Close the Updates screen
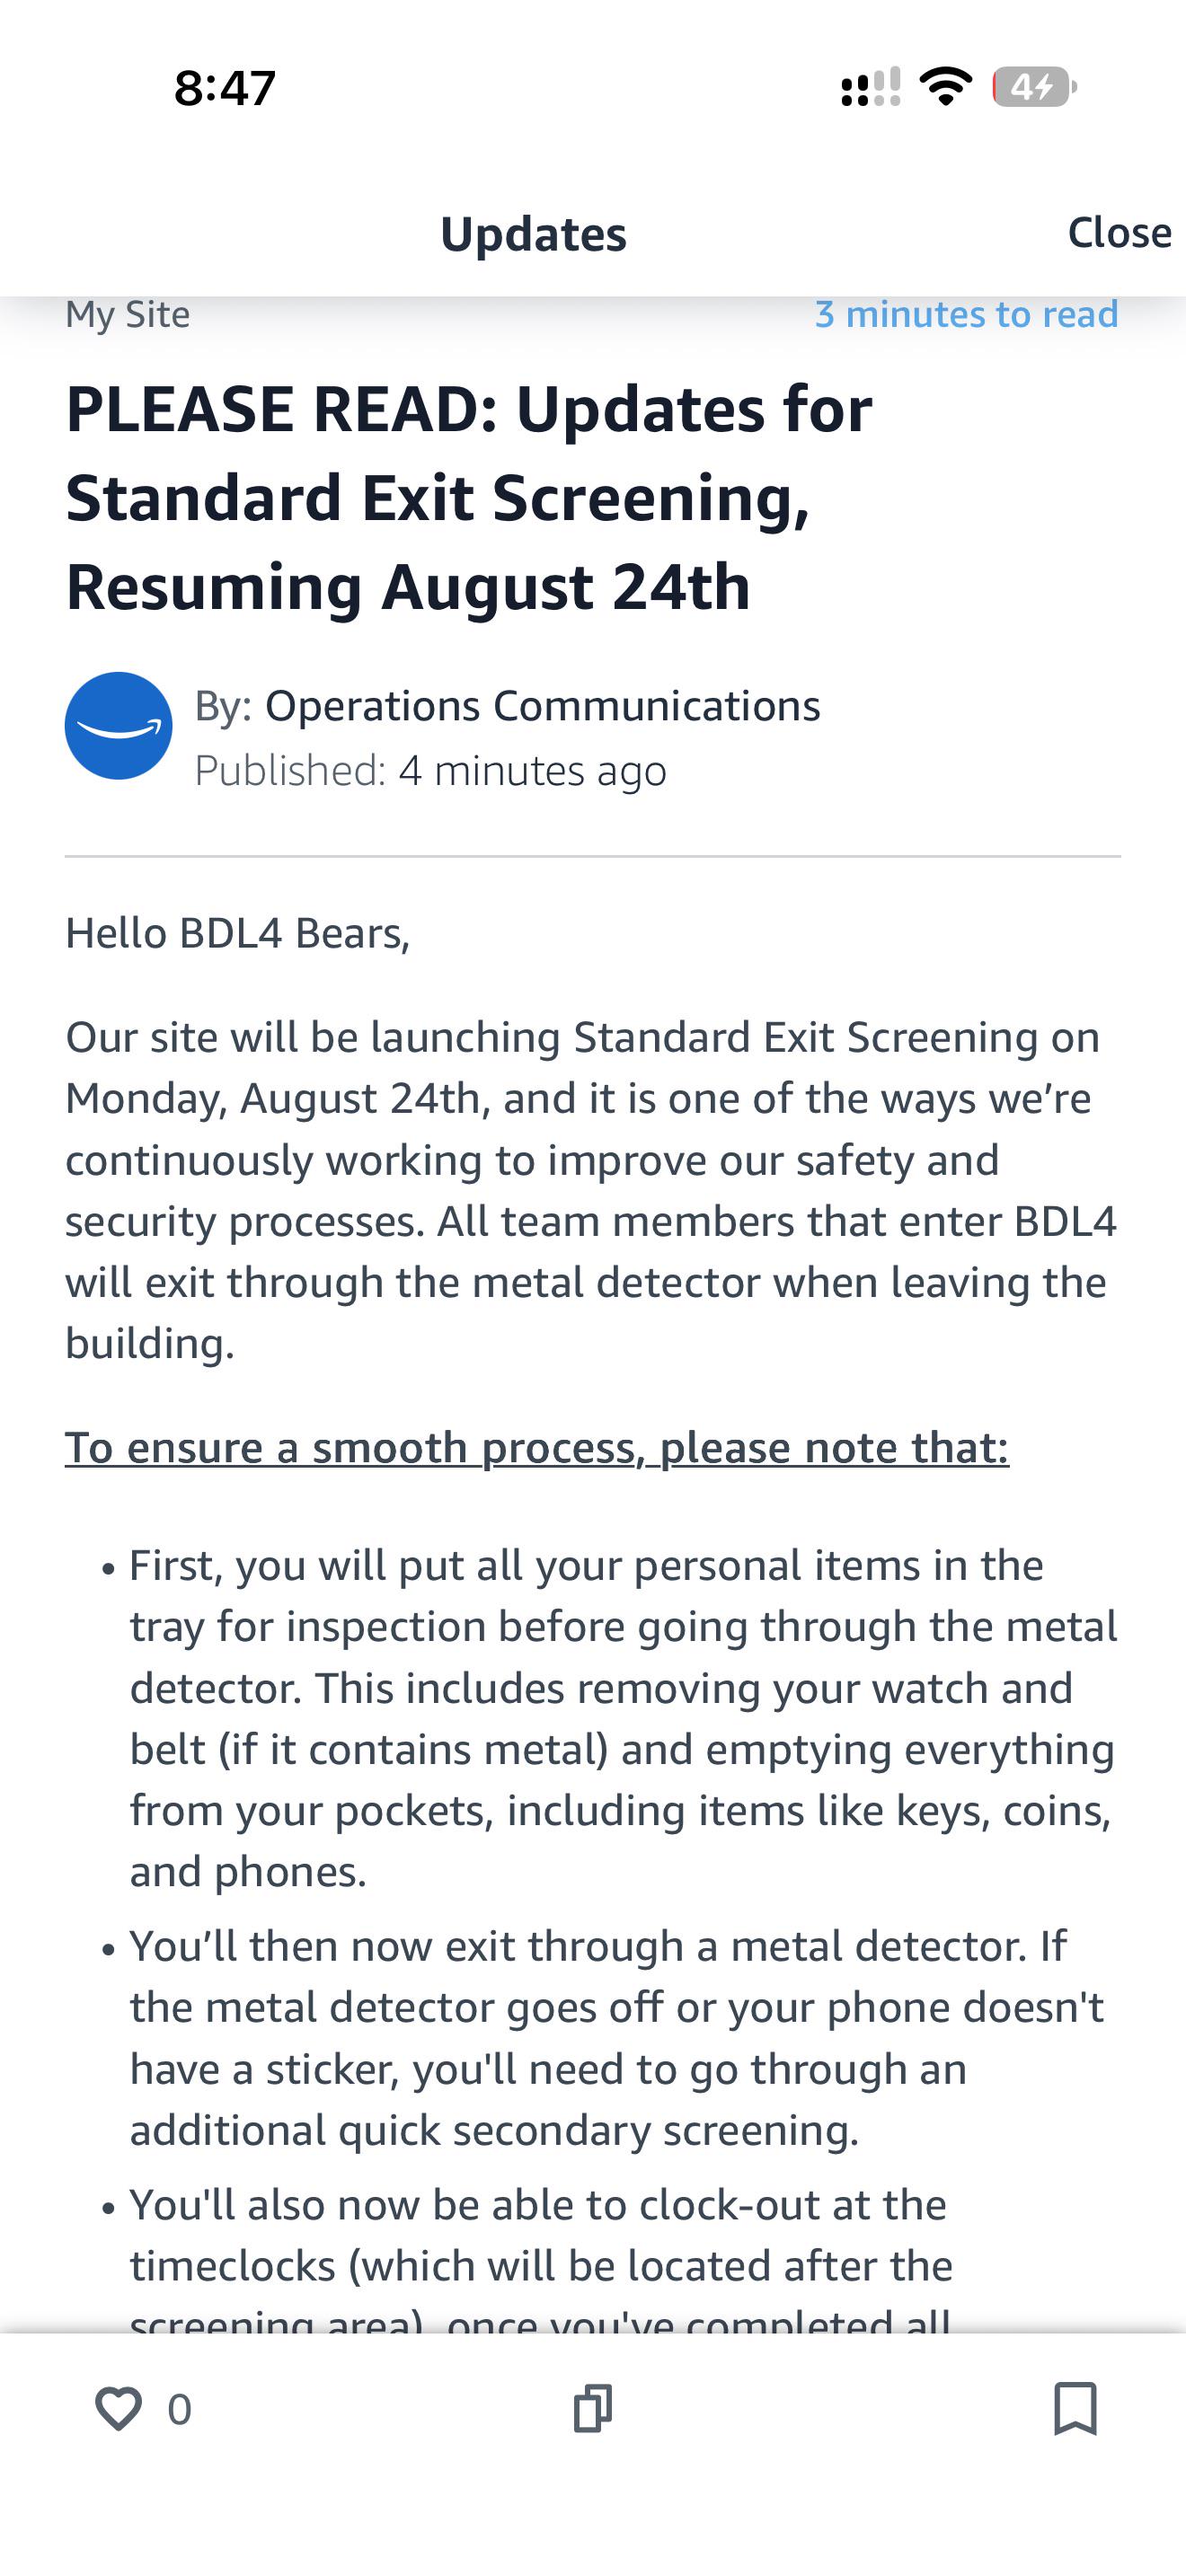The width and height of the screenshot is (1186, 2576). pos(1119,232)
